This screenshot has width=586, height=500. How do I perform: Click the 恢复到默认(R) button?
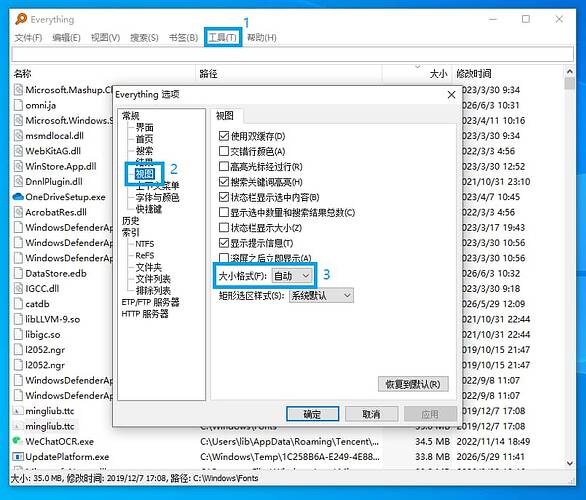point(413,384)
